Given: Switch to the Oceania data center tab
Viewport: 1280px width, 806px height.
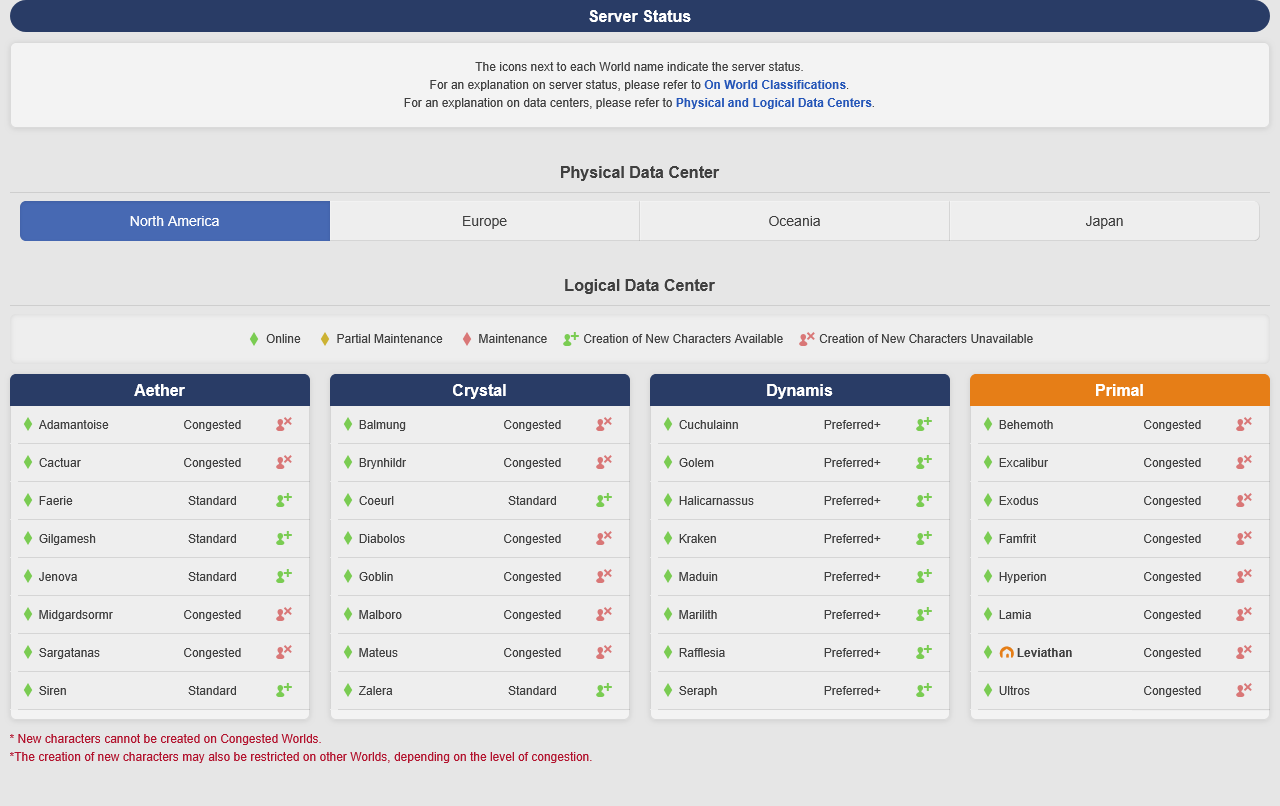Looking at the screenshot, I should click(x=795, y=221).
